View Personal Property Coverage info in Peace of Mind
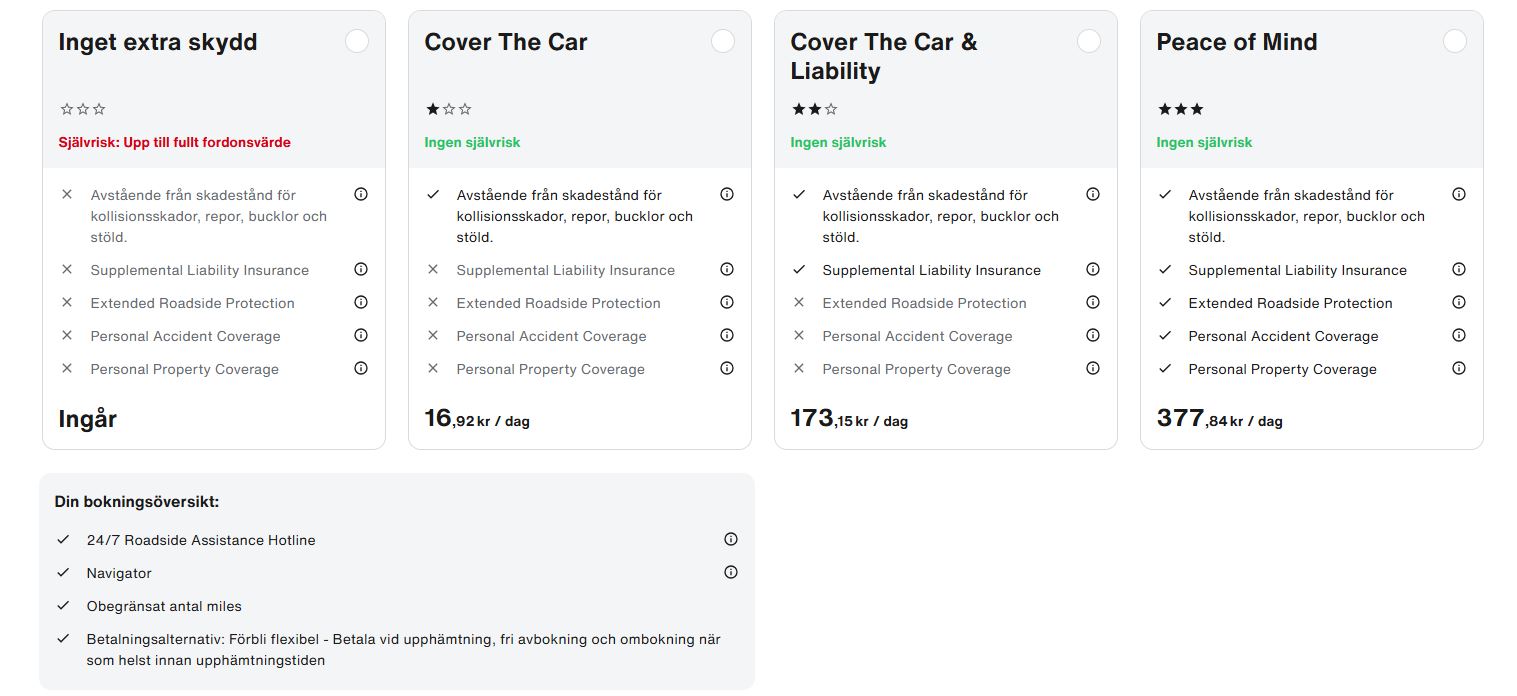The image size is (1517, 696). 1459,368
